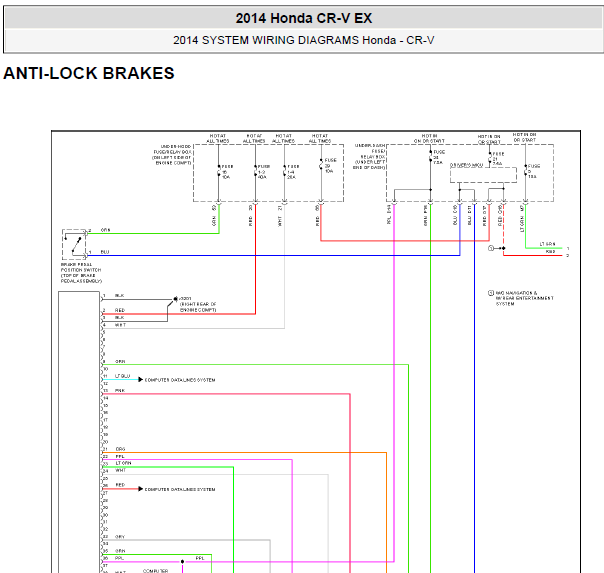This screenshot has width=604, height=573.
Task: Click the 'FUSE 1-4 20A' label
Action: click(x=293, y=172)
